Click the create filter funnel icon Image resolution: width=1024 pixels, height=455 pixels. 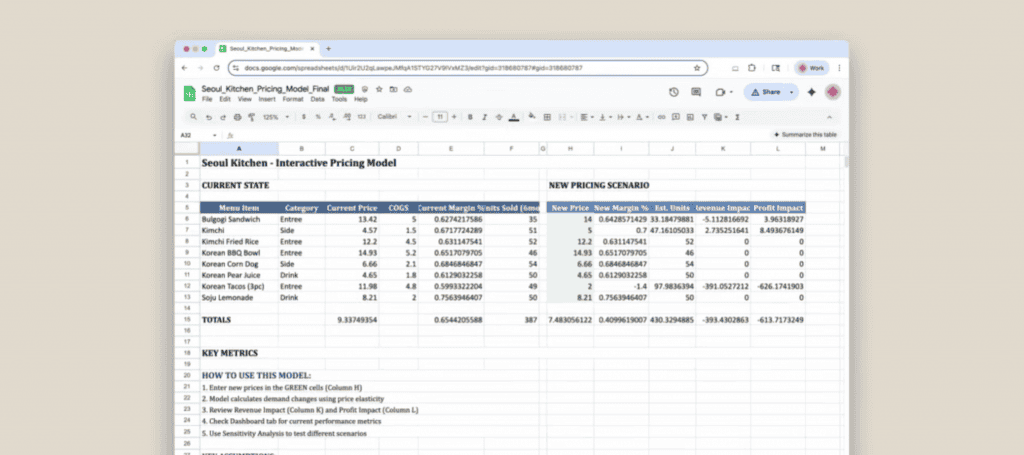tap(705, 117)
